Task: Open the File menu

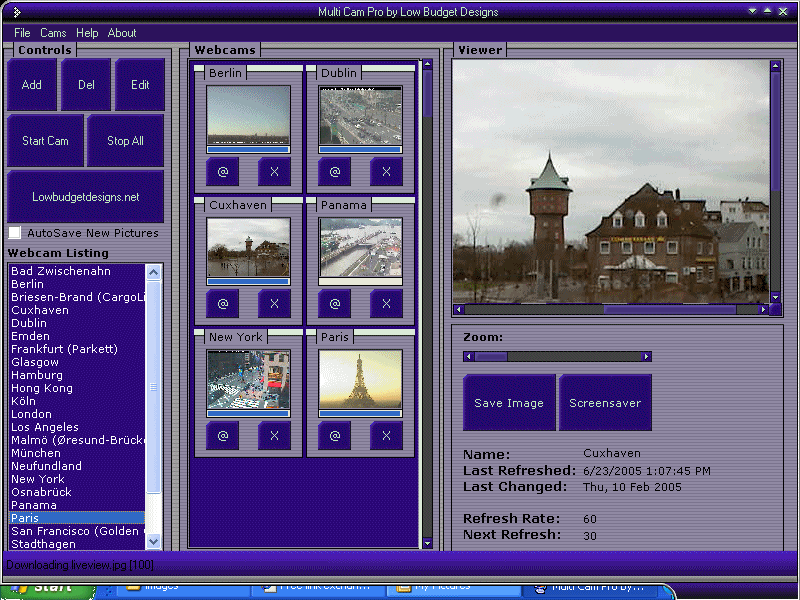Action: pos(21,33)
